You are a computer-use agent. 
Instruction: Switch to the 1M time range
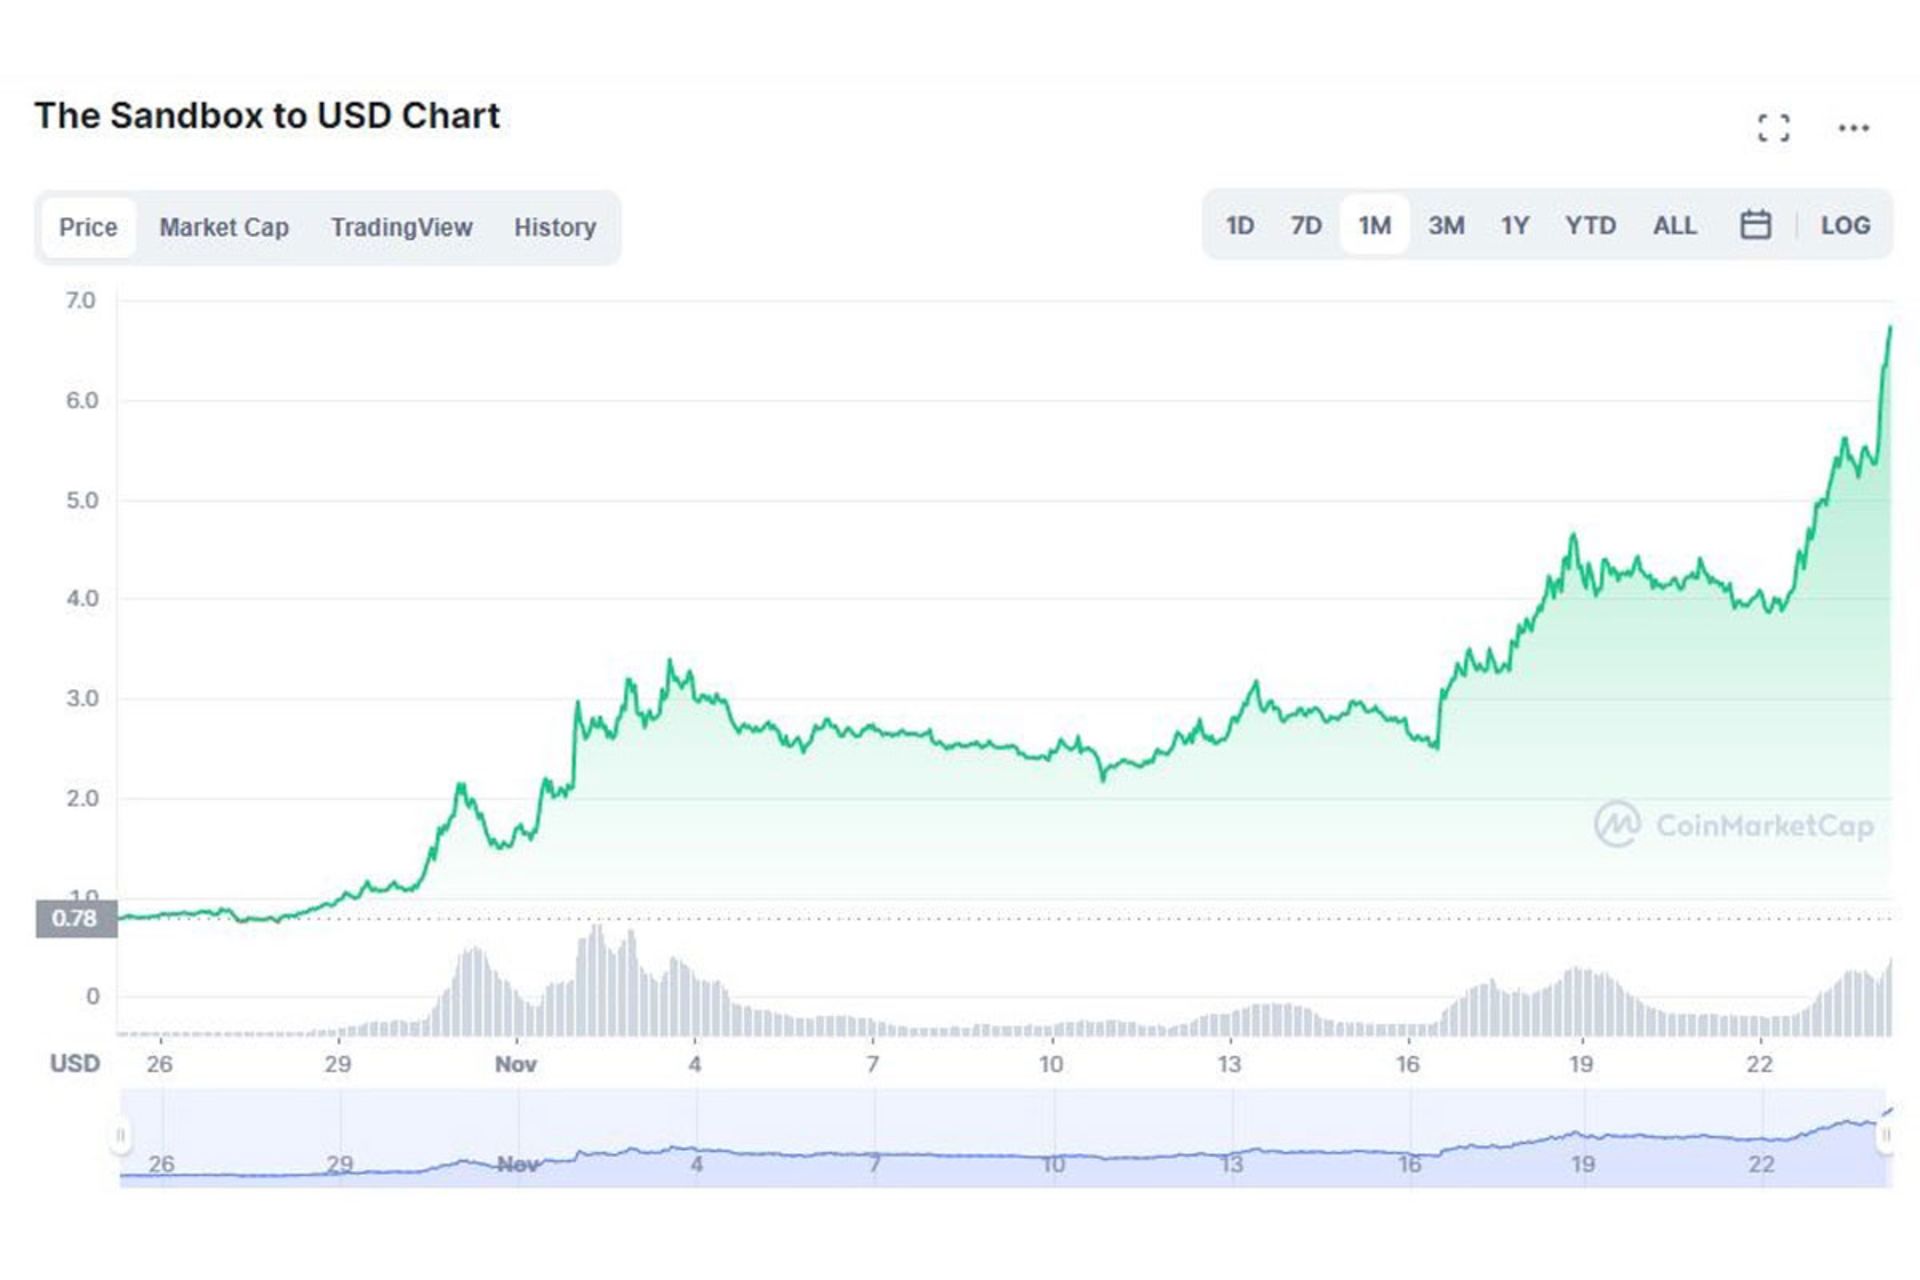coord(1374,225)
